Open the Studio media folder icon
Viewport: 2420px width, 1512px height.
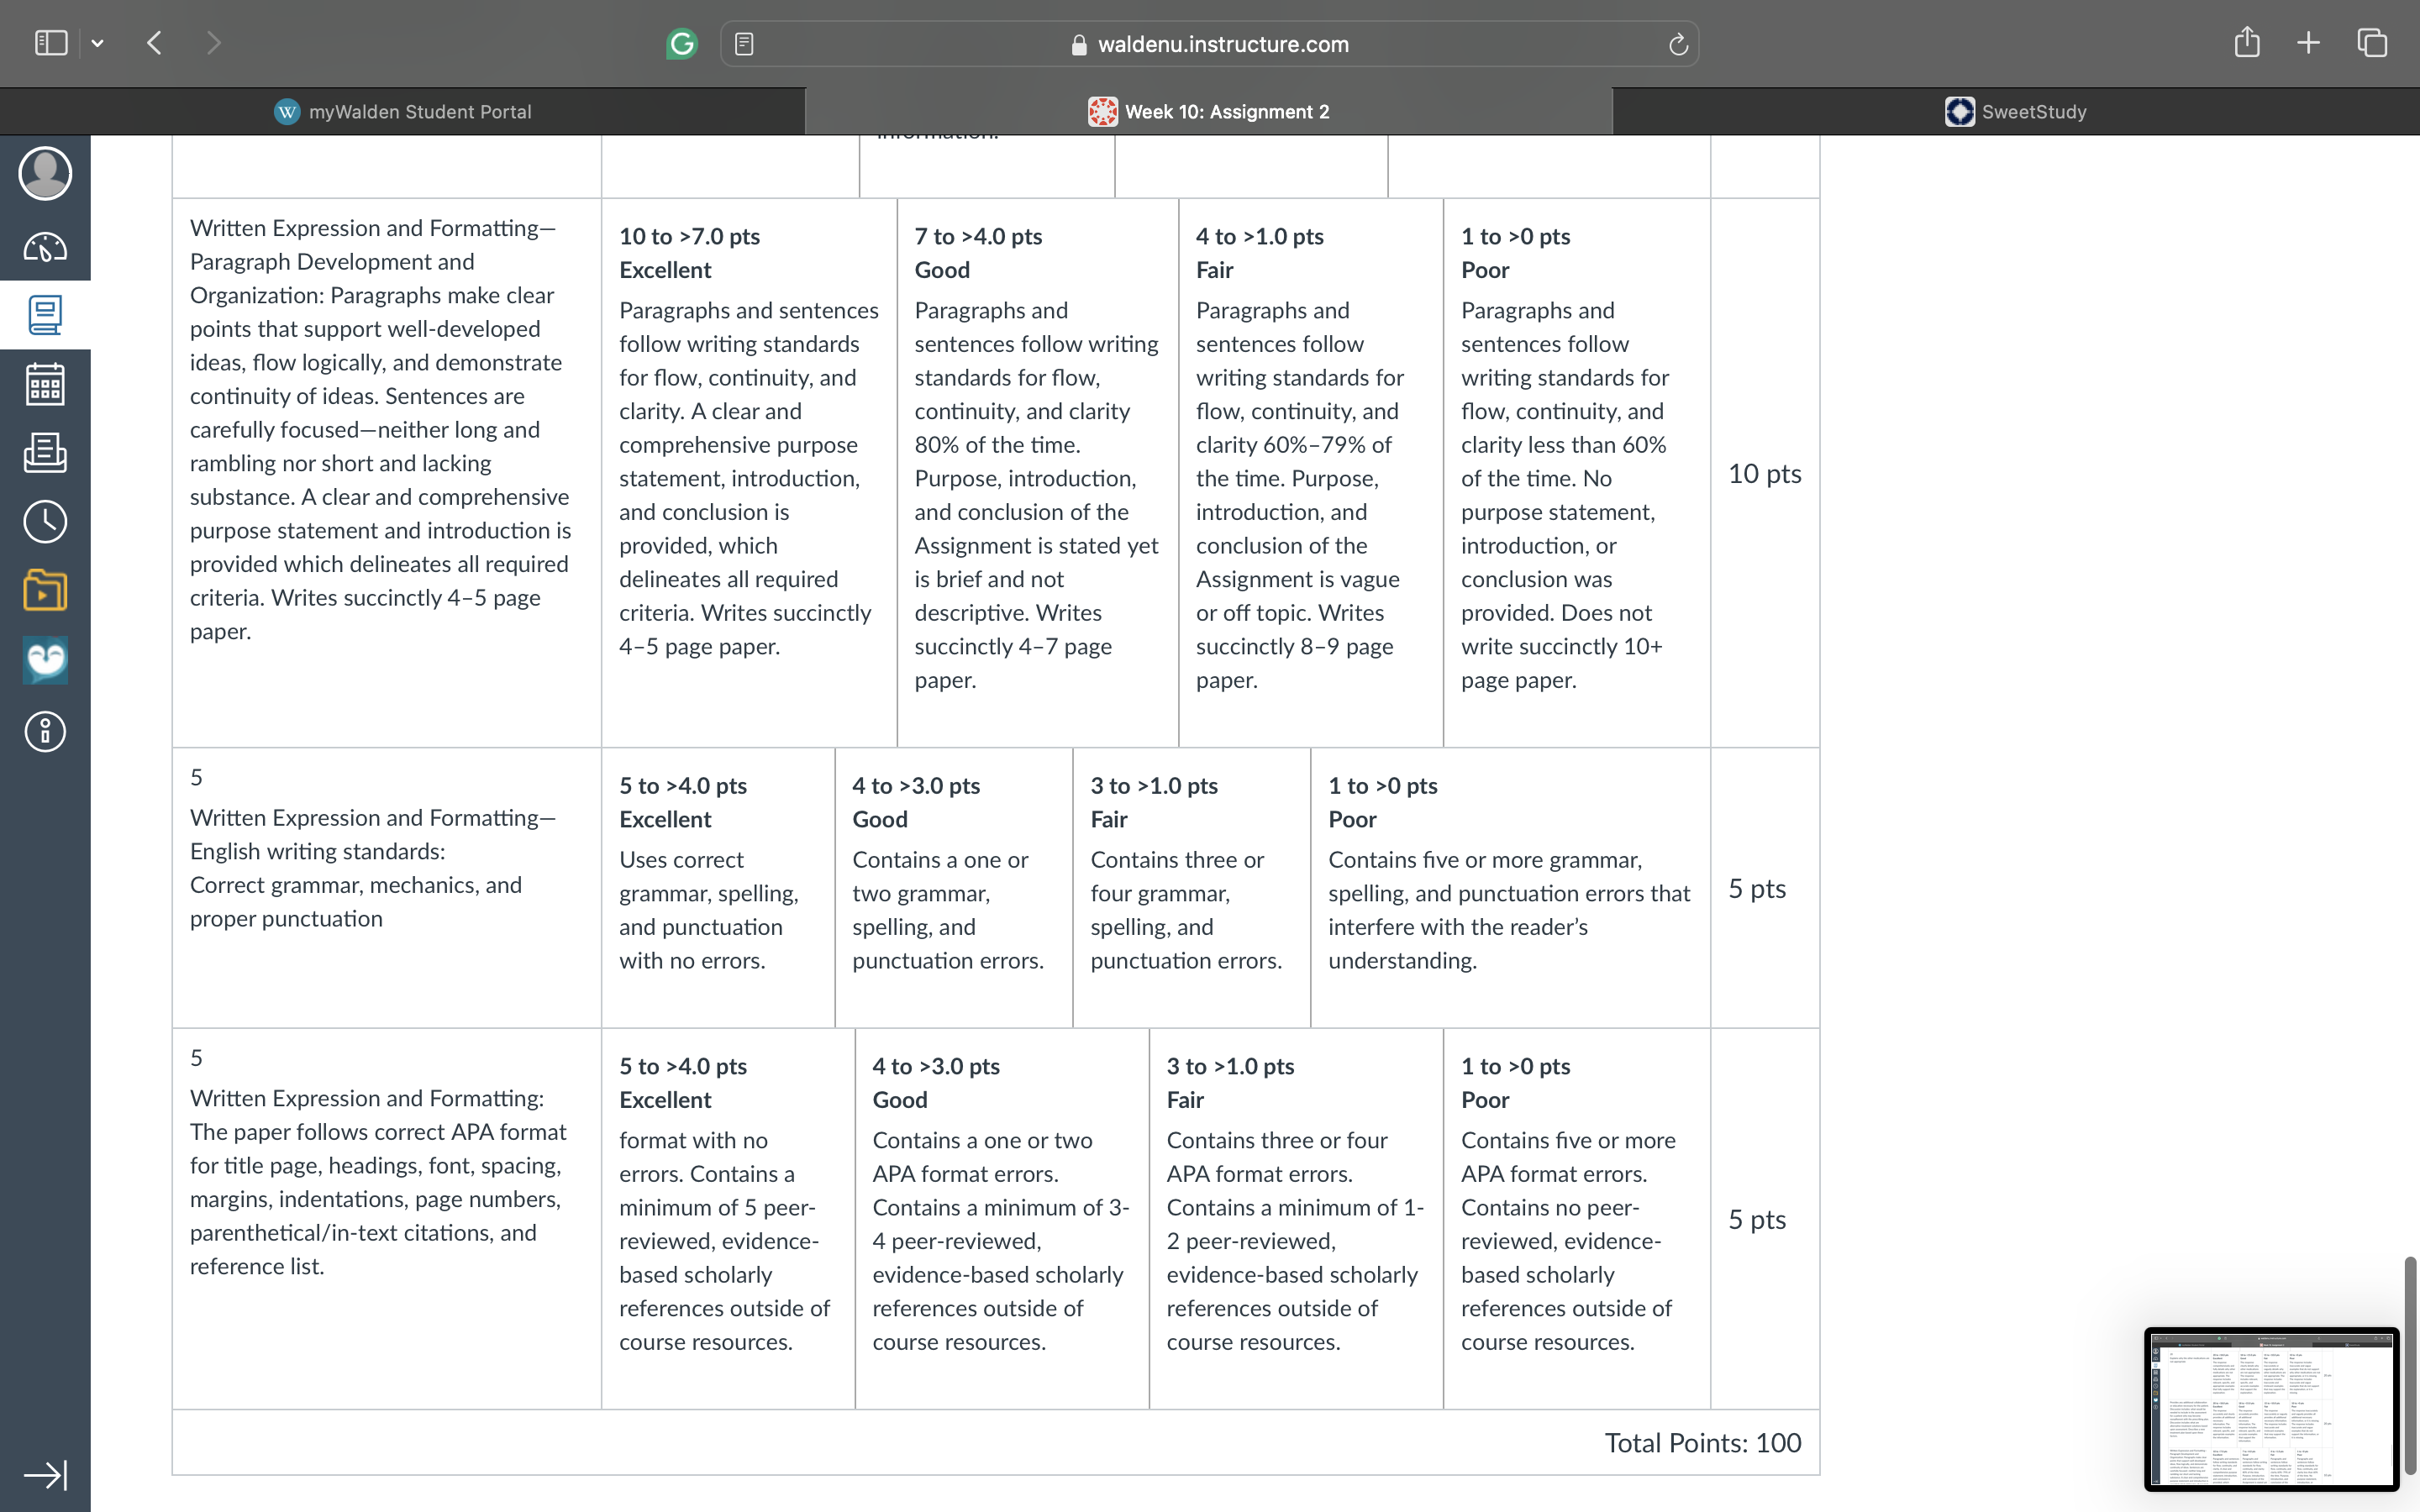click(45, 591)
